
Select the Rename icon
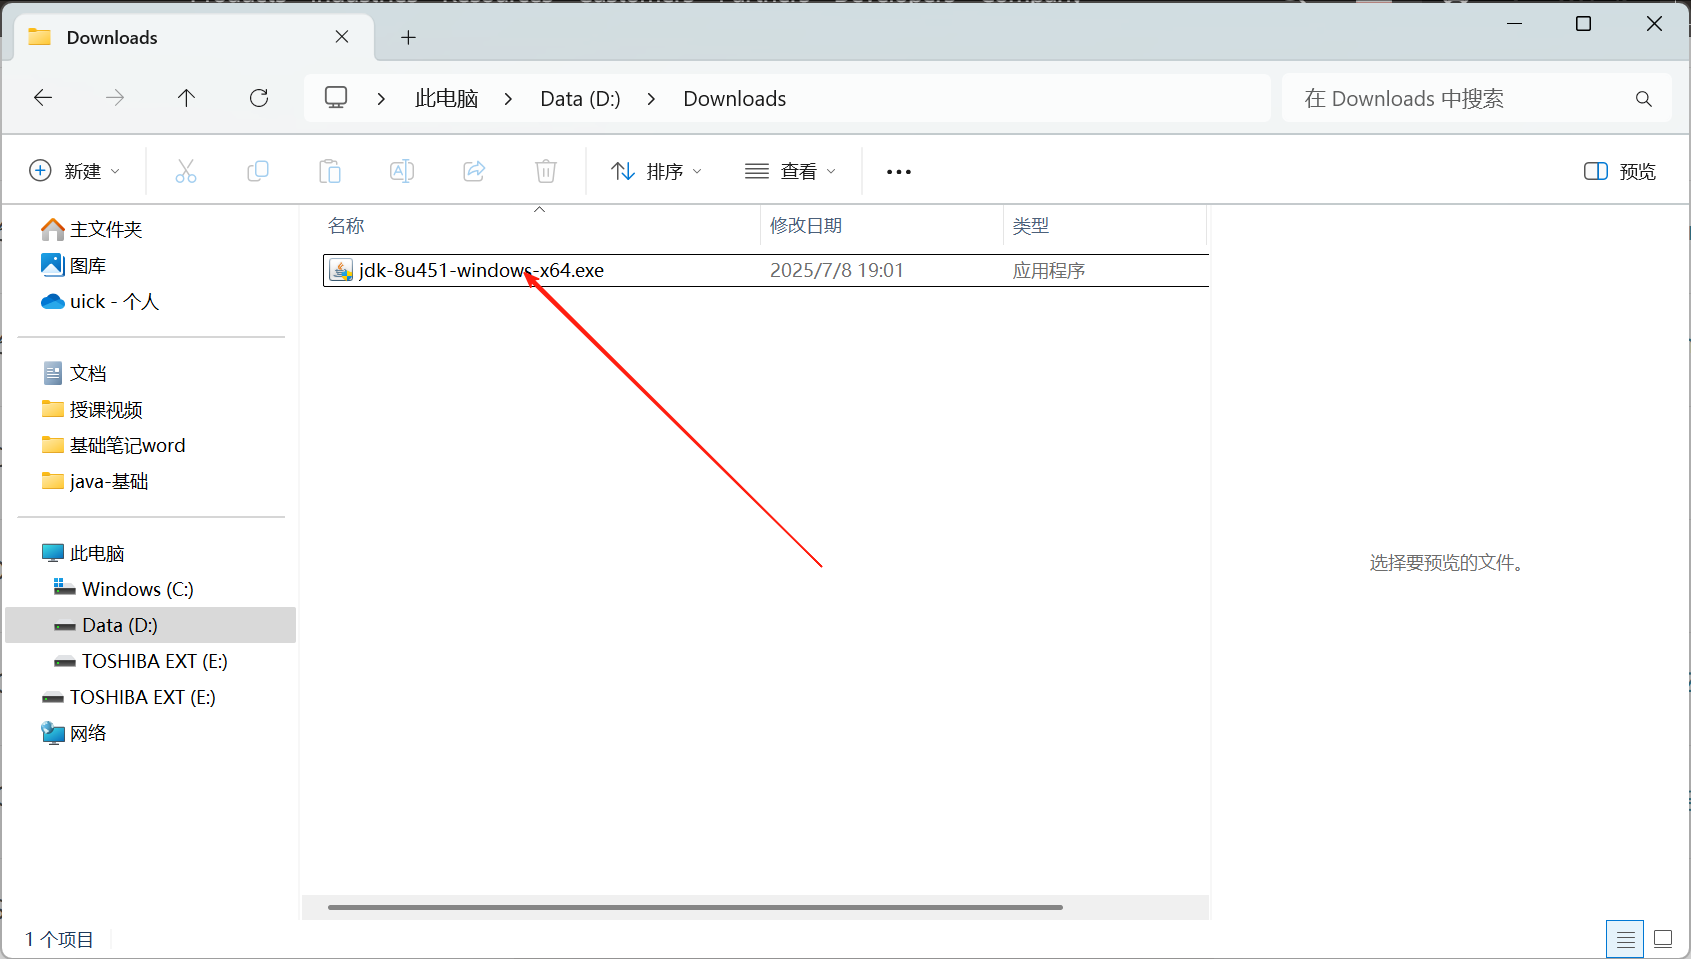402,170
